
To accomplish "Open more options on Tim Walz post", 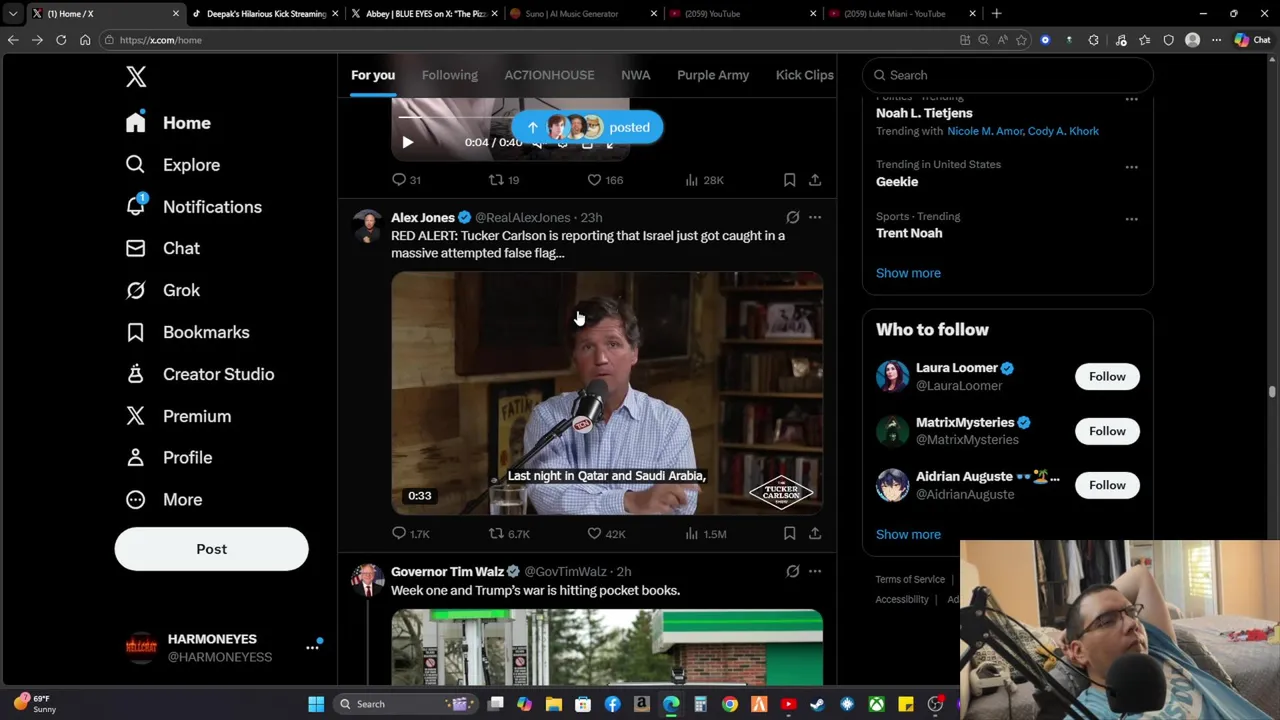I will coord(815,571).
